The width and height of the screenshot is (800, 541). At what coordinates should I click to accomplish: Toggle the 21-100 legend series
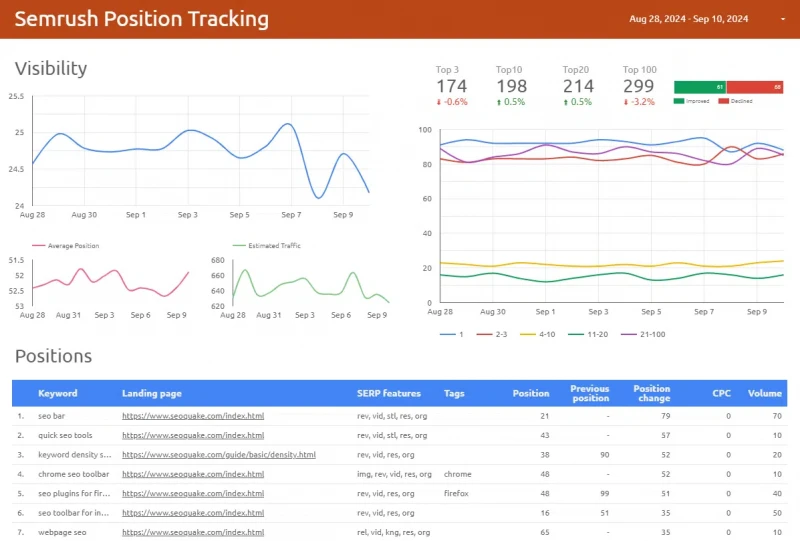point(643,334)
